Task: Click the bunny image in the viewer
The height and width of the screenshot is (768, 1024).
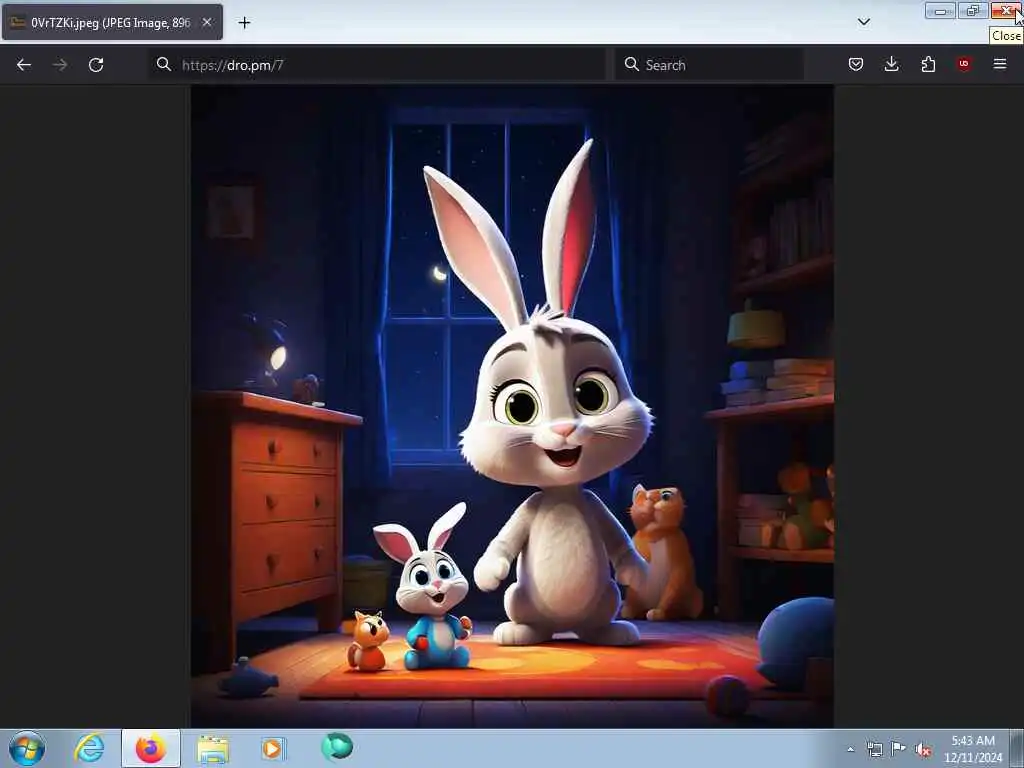Action: click(512, 406)
